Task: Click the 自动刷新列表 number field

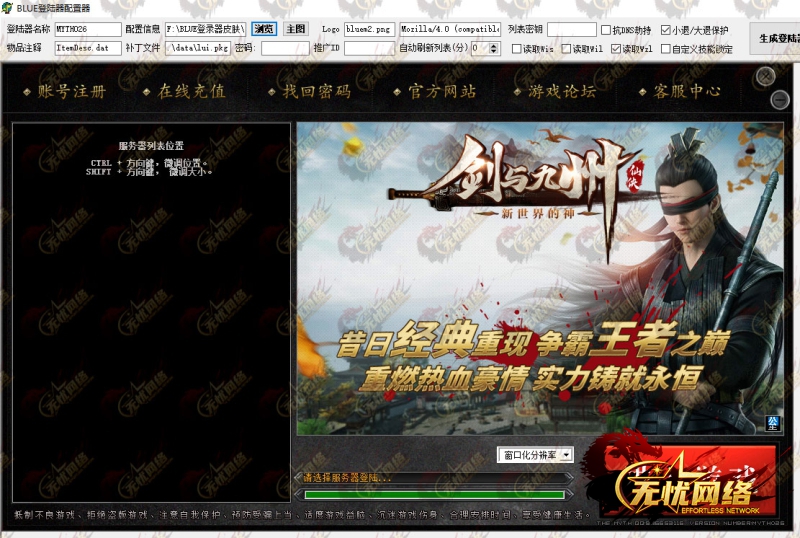Action: pos(480,48)
